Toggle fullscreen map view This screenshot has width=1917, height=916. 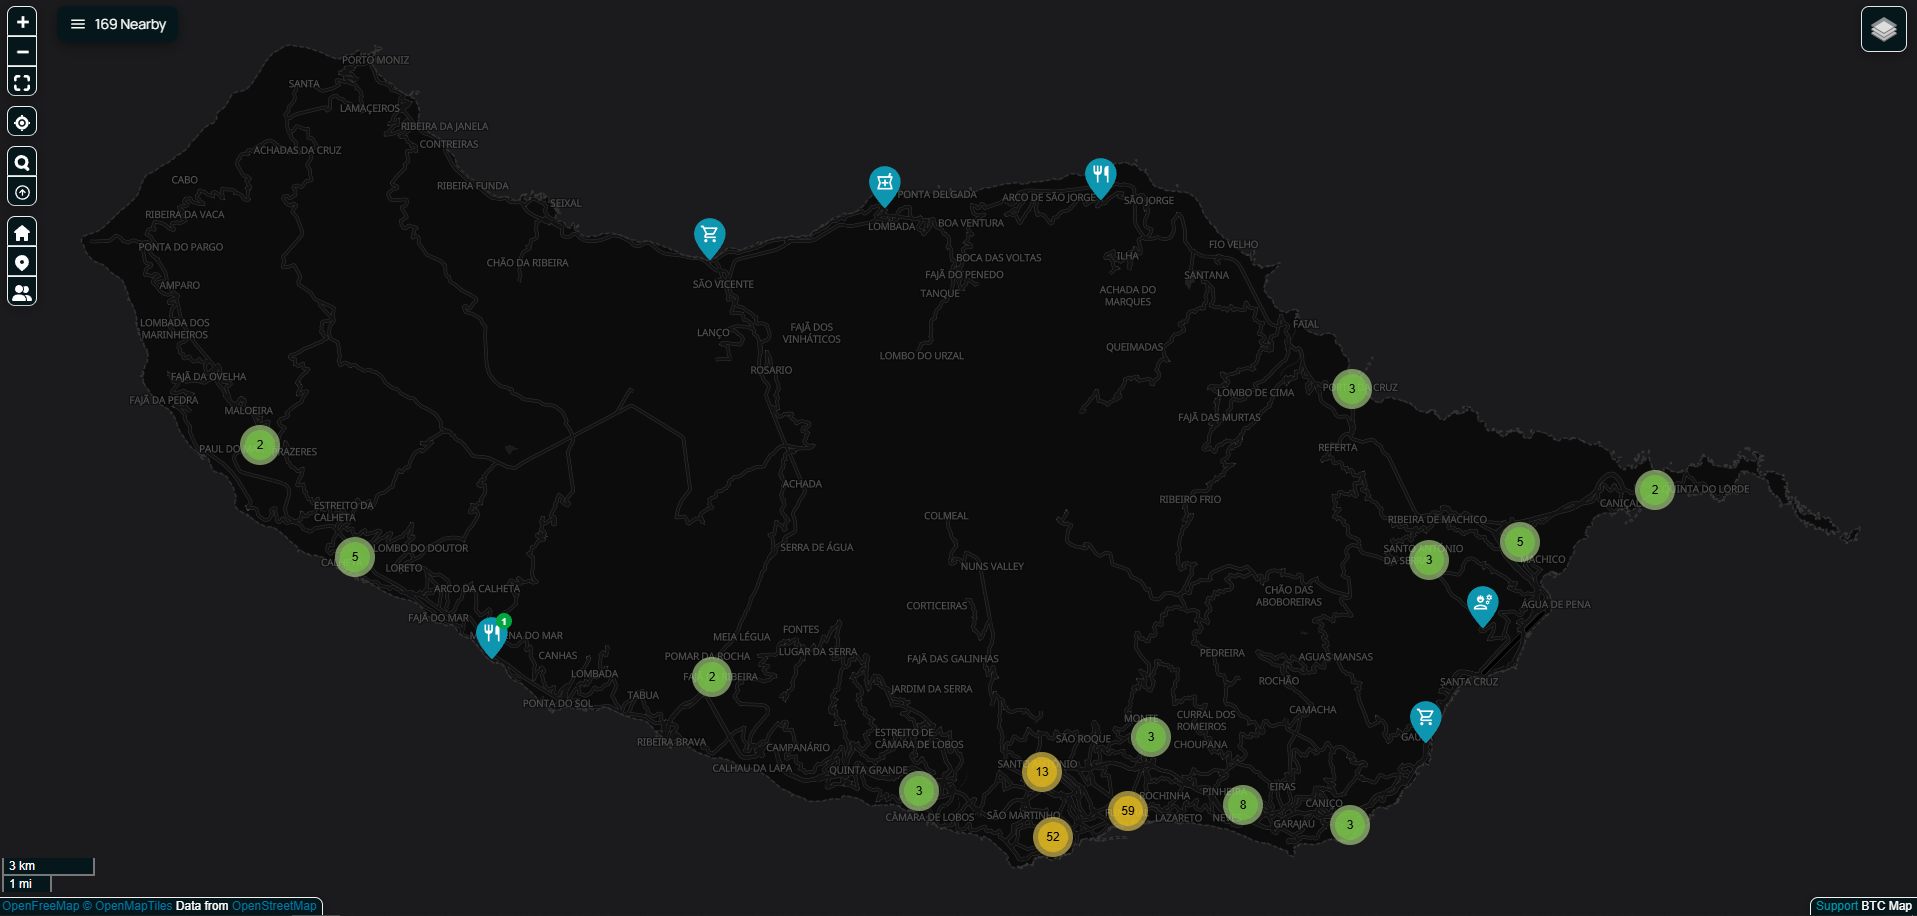[x=22, y=82]
